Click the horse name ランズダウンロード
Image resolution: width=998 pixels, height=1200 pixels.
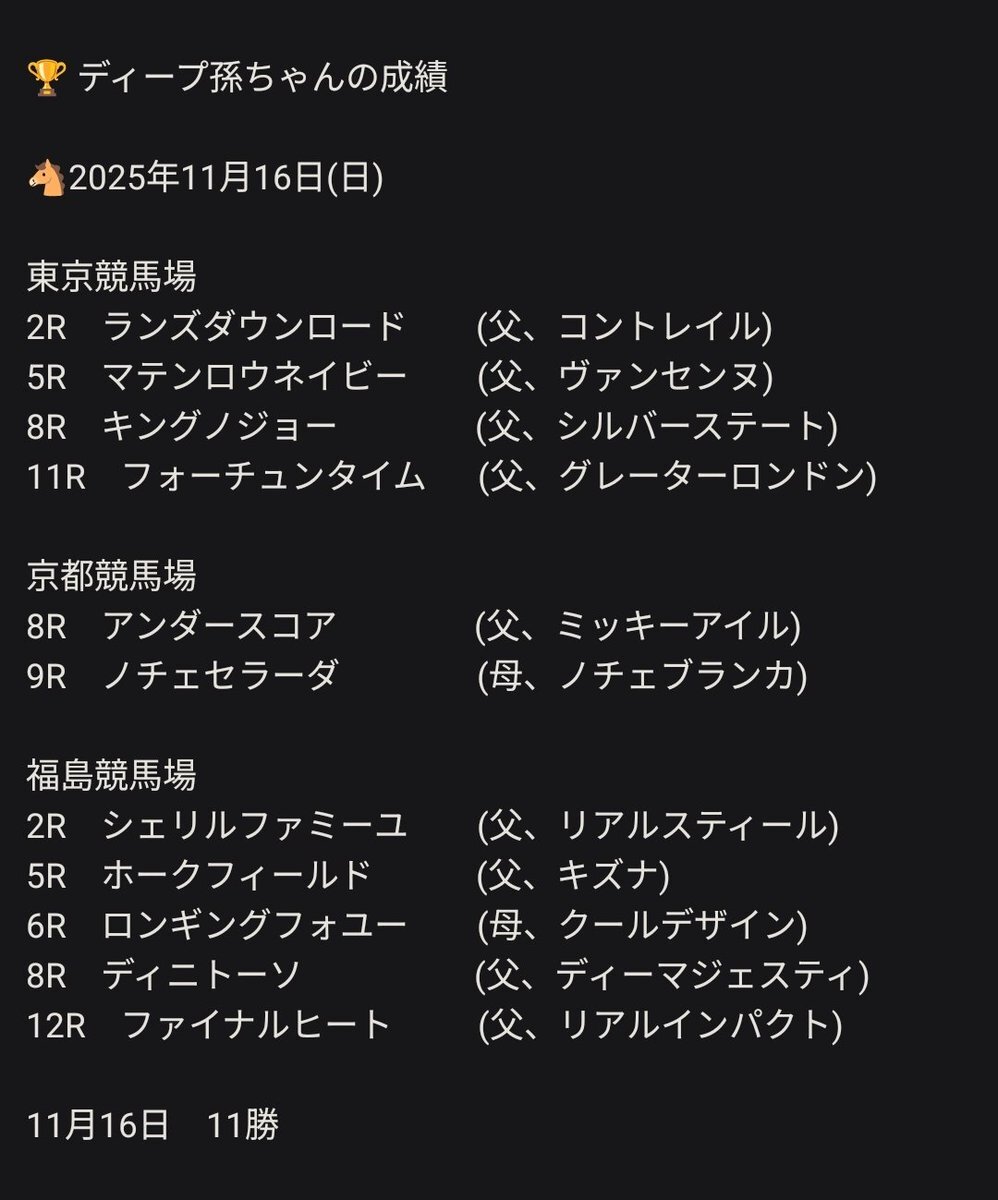[x=254, y=326]
